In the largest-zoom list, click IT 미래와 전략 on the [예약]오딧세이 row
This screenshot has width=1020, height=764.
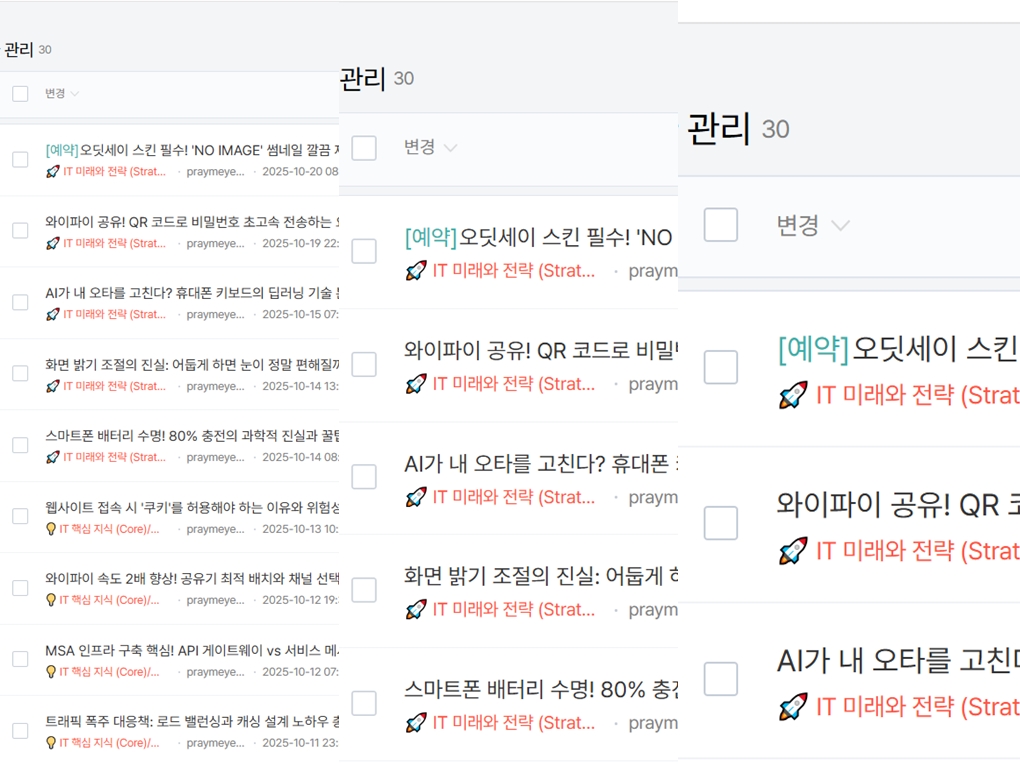pyautogui.click(x=918, y=395)
